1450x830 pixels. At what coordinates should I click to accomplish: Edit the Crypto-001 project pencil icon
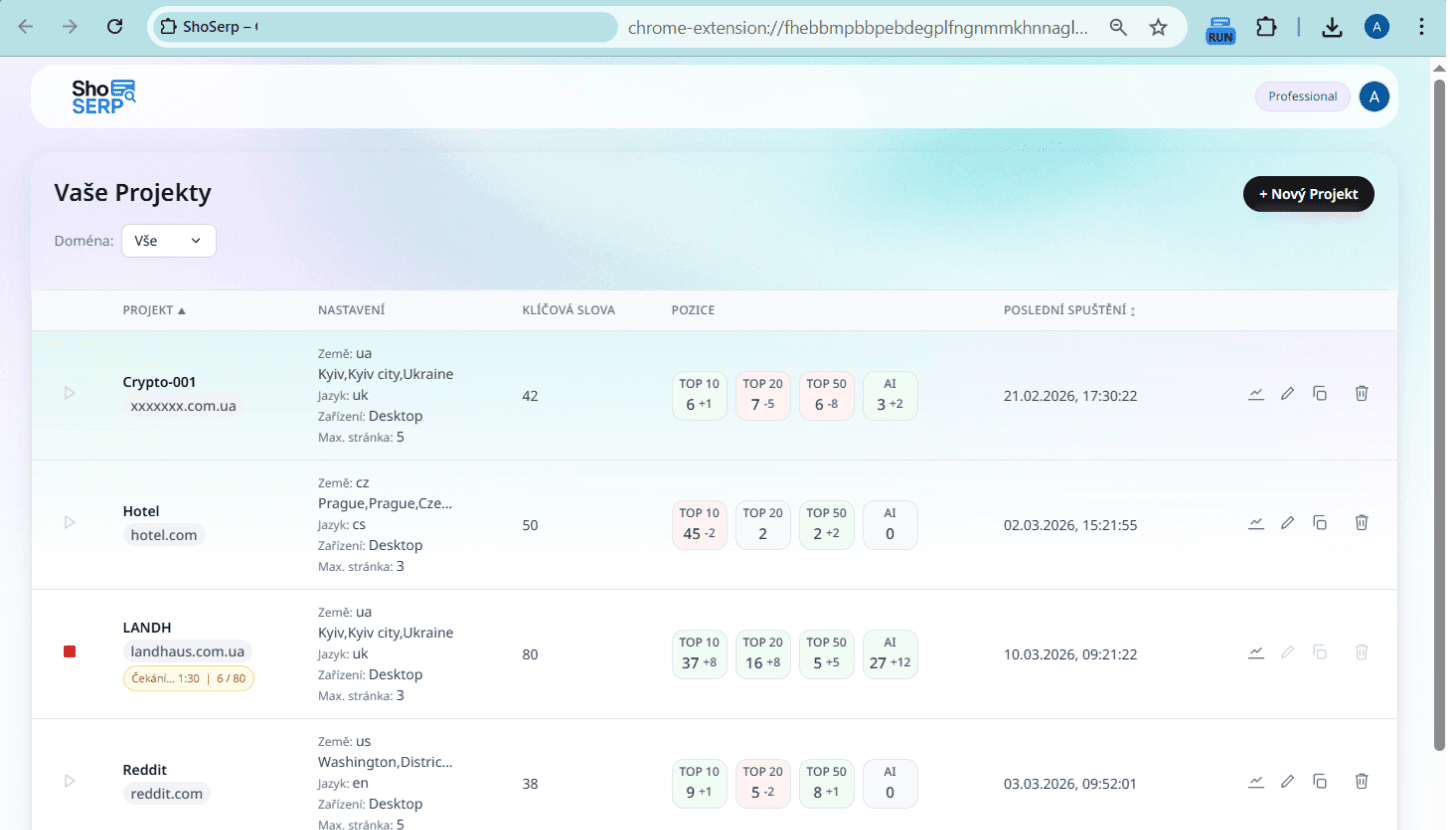pyautogui.click(x=1288, y=394)
